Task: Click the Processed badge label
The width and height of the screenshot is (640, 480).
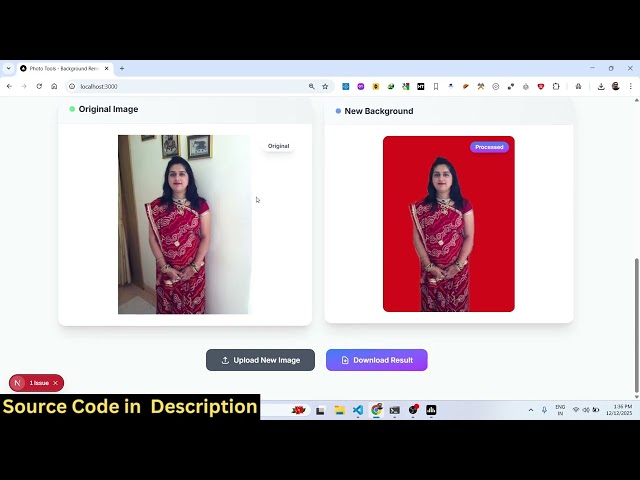Action: point(489,147)
